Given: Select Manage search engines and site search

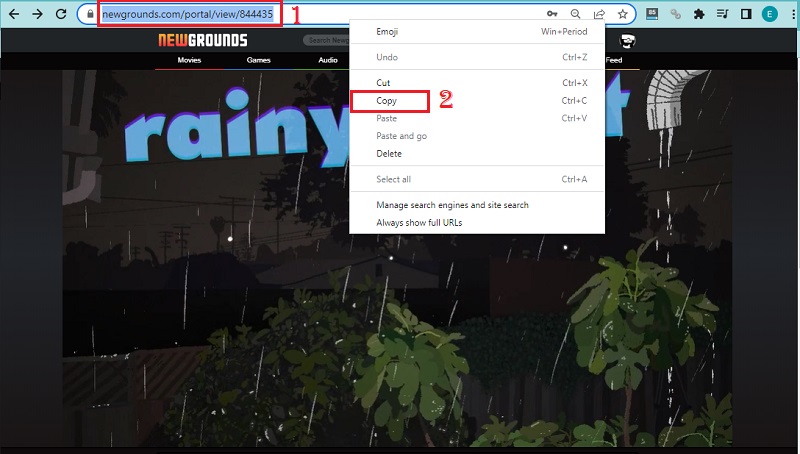Looking at the screenshot, I should (477, 205).
